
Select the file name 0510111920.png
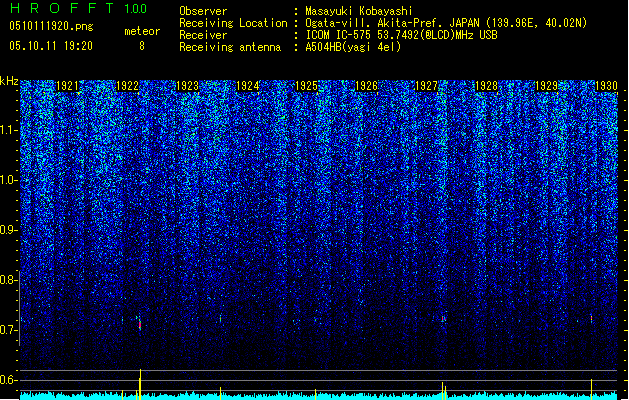tap(51, 26)
